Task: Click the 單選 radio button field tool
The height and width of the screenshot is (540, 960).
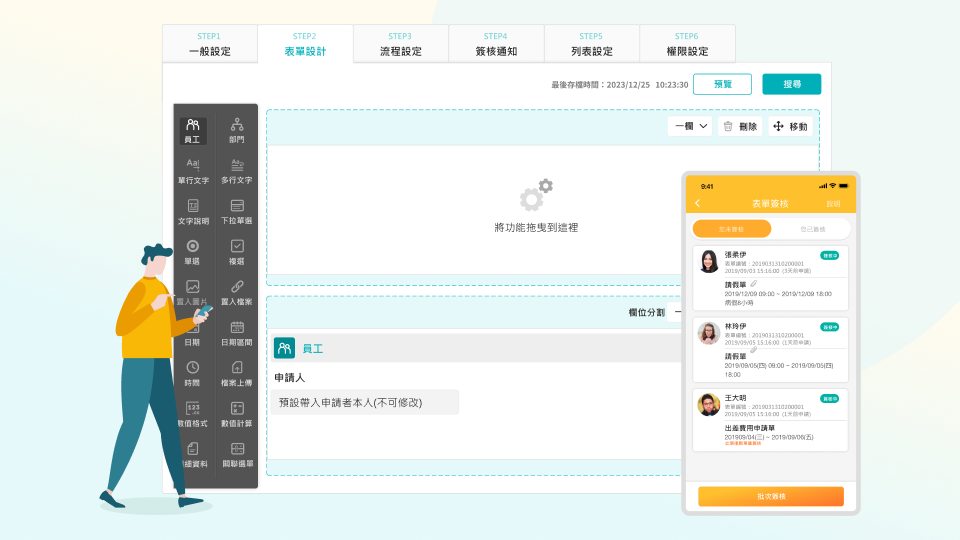Action: [193, 251]
